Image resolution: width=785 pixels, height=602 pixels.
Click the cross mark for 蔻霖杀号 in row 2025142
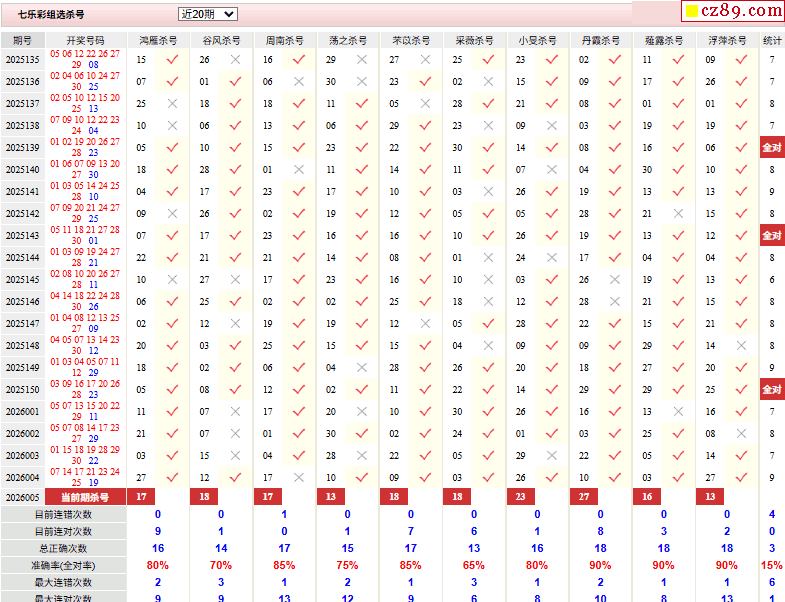pyautogui.click(x=678, y=214)
